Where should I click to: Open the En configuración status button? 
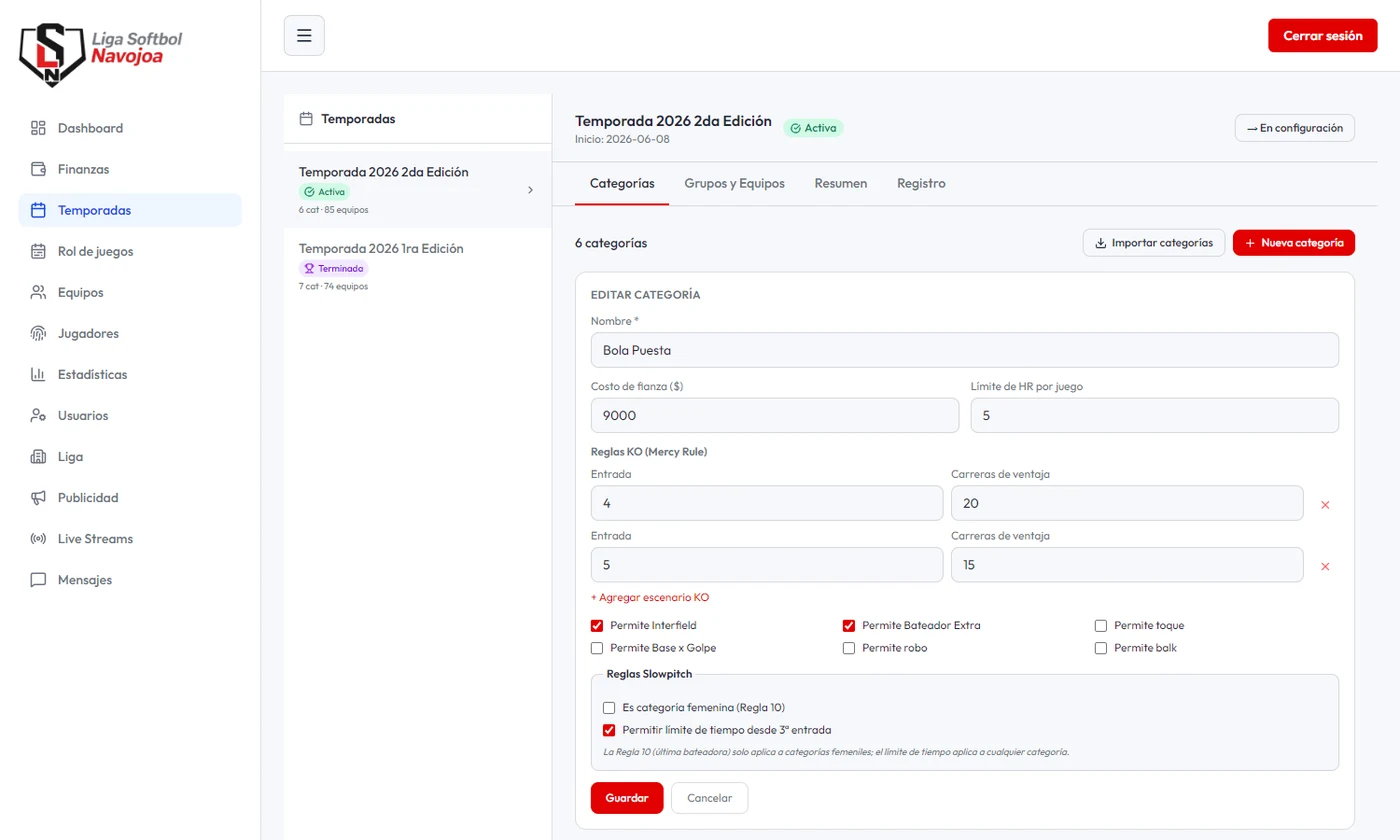click(1295, 128)
